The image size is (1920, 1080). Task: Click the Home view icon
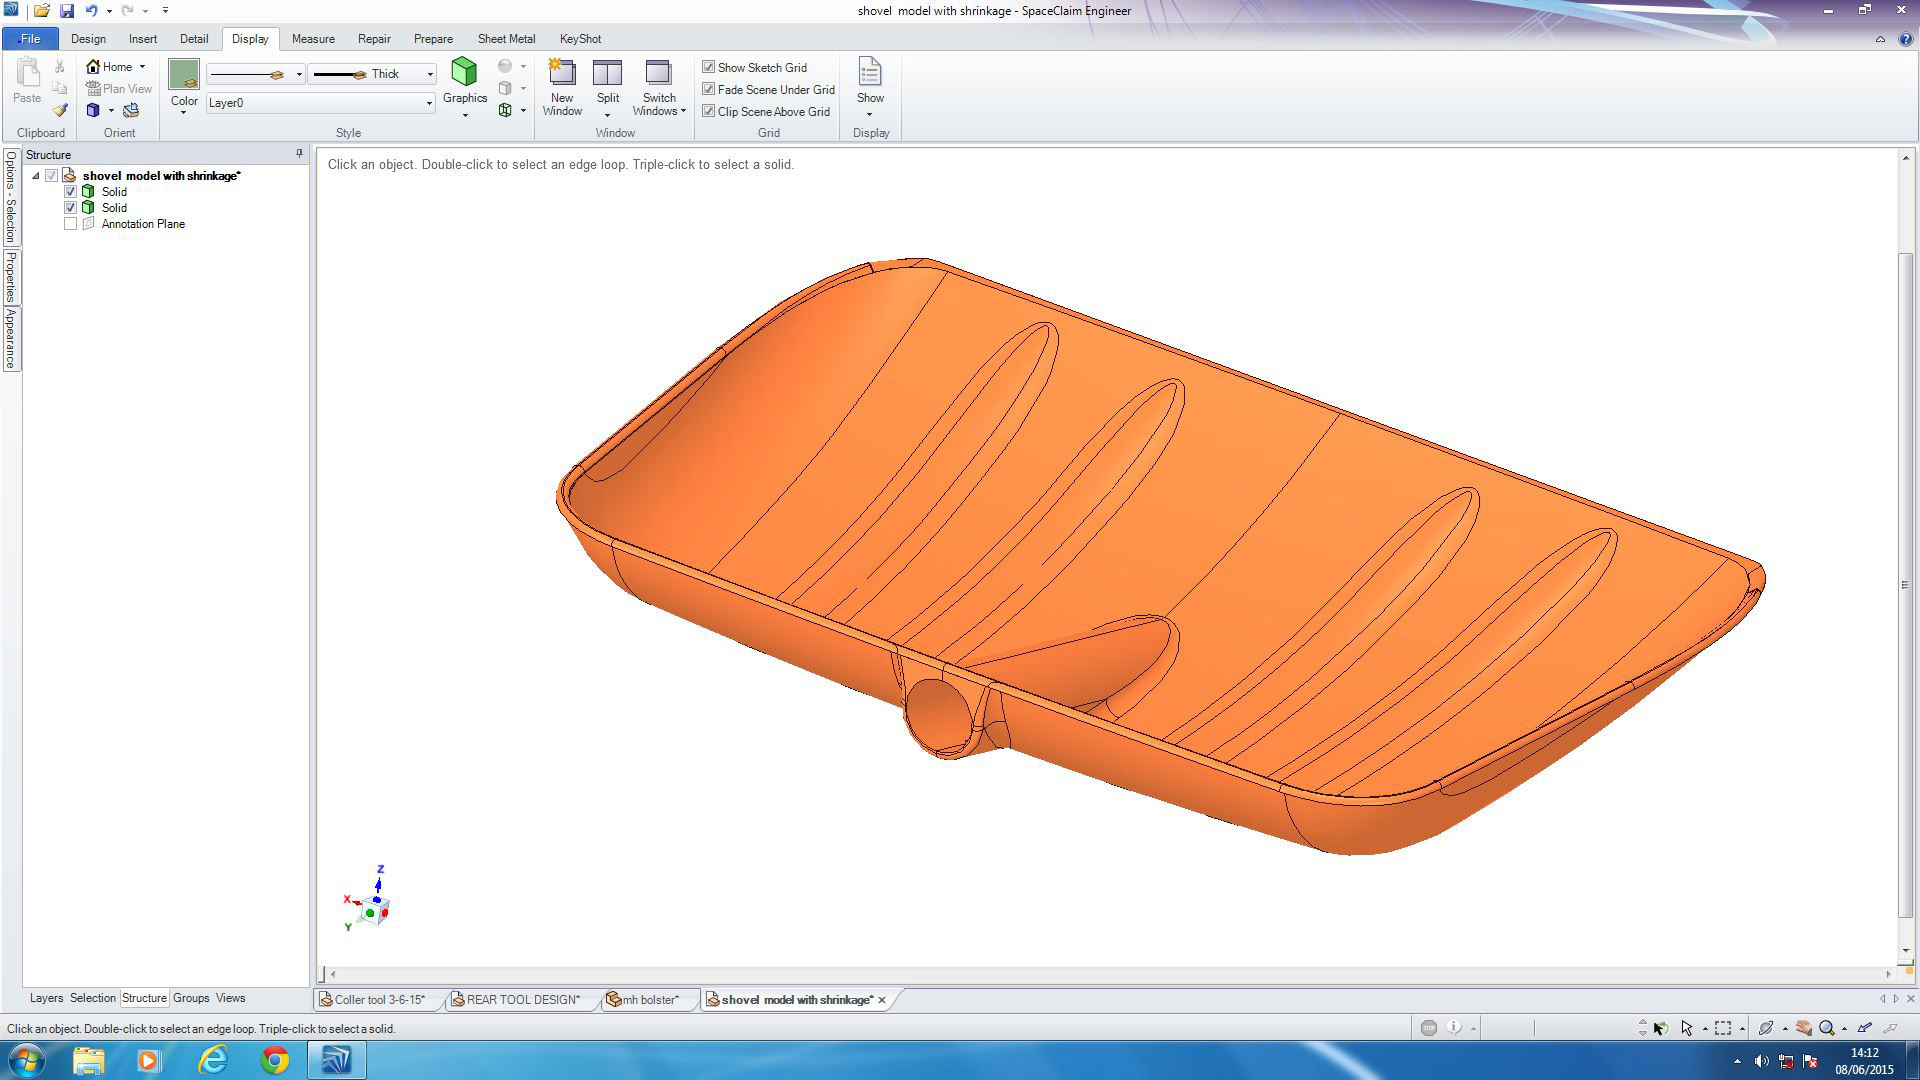[94, 67]
